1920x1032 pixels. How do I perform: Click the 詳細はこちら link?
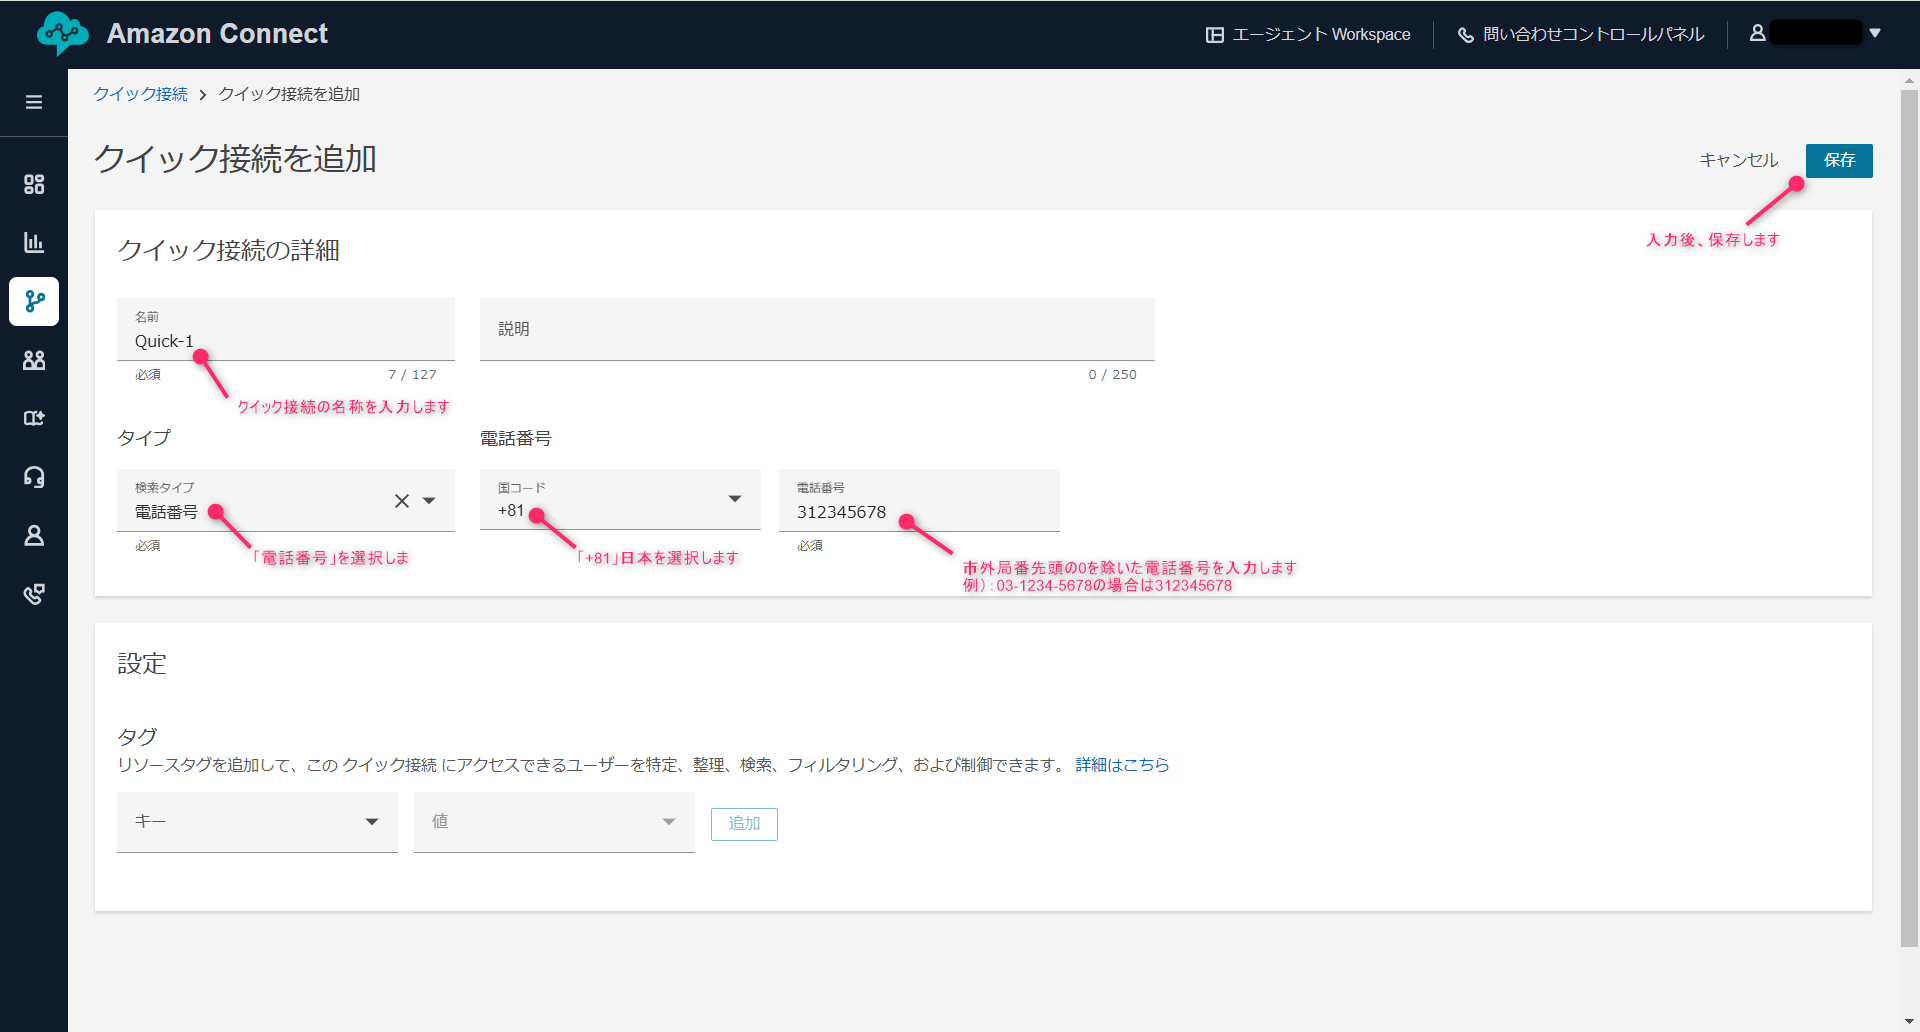[1122, 765]
